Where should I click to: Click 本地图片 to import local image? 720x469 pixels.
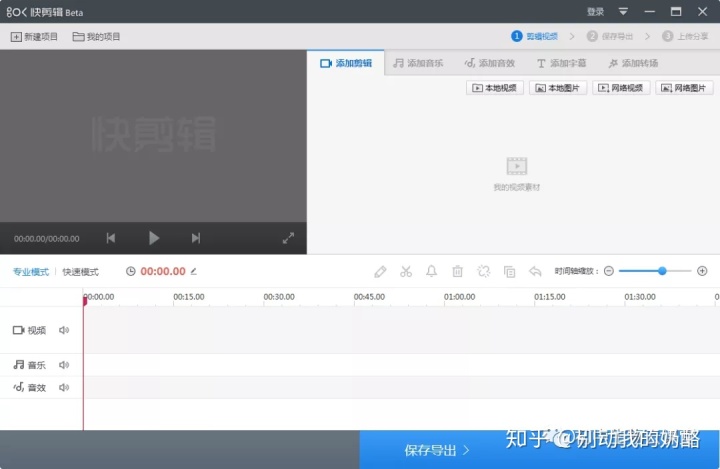[558, 88]
